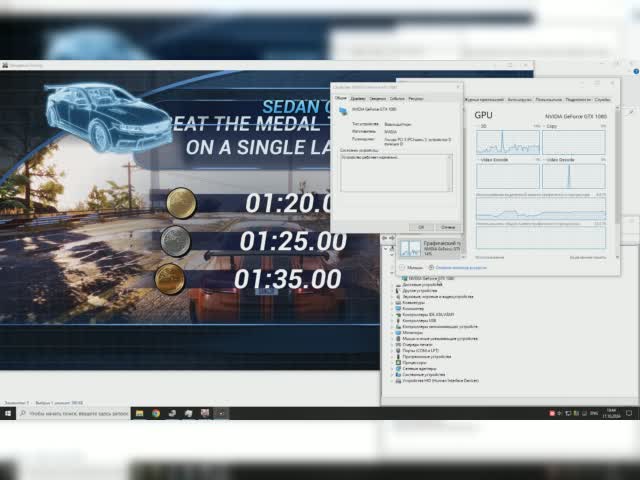Open Task Manager 'Службы' tab

[602, 100]
